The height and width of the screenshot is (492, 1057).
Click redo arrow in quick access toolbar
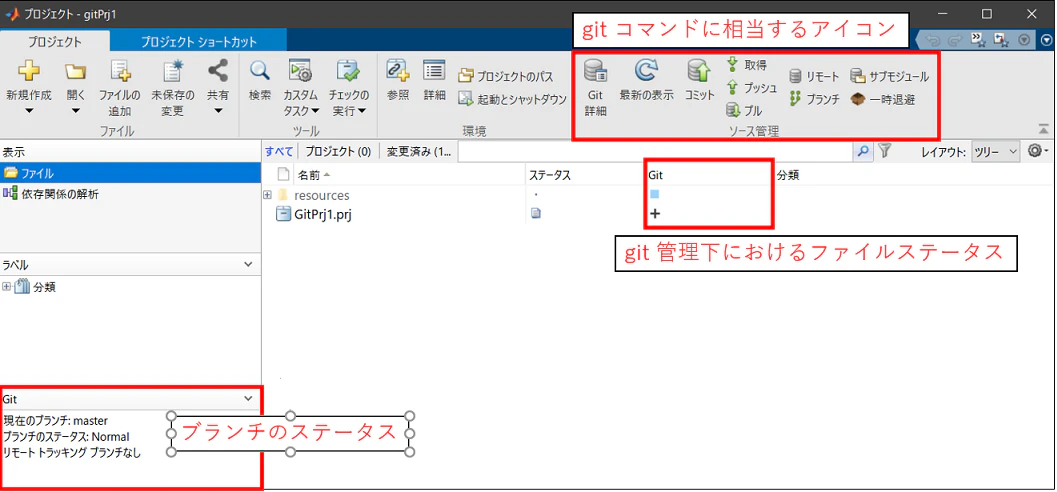(956, 40)
